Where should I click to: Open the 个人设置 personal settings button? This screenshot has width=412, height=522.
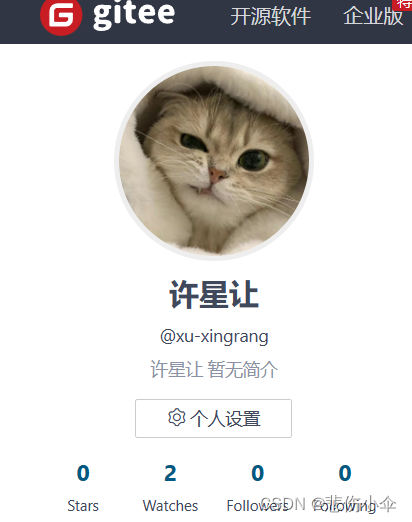213,418
